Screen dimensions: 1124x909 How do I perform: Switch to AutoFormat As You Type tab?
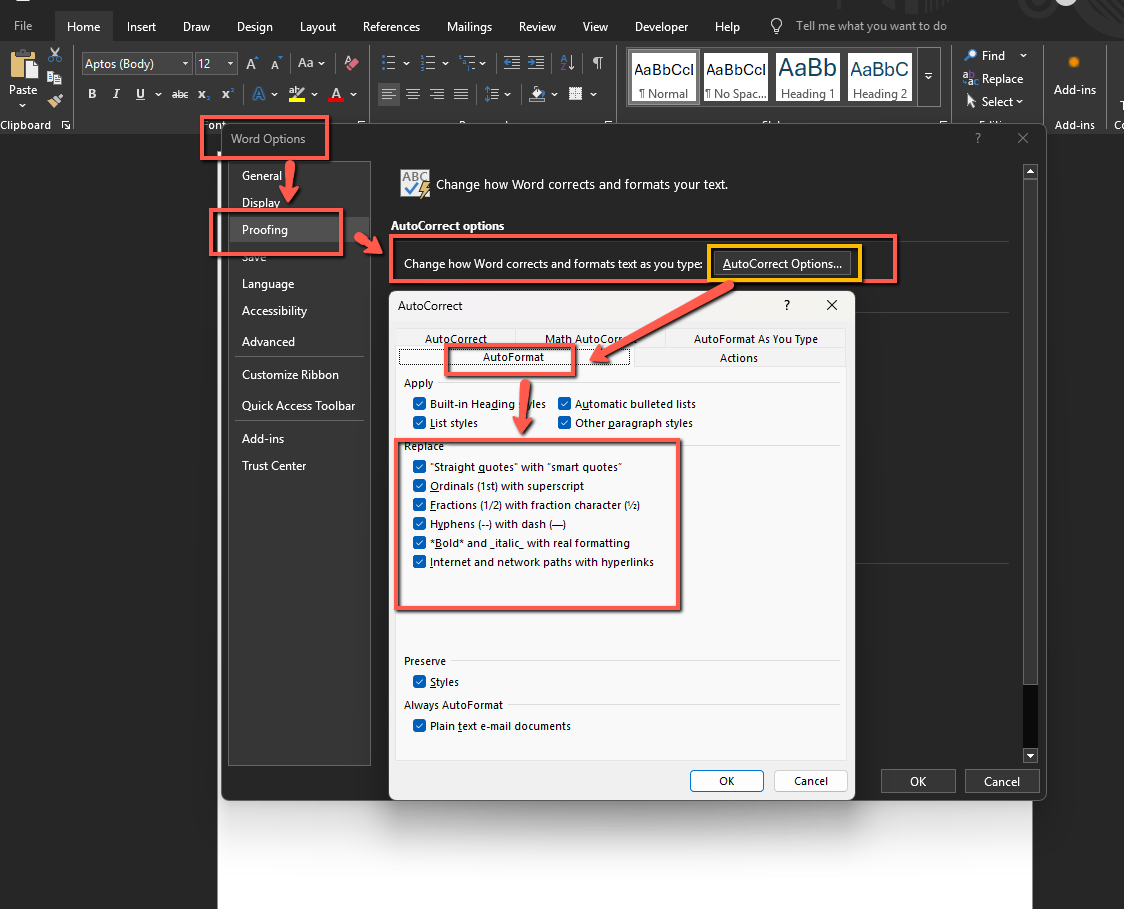pyautogui.click(x=756, y=338)
